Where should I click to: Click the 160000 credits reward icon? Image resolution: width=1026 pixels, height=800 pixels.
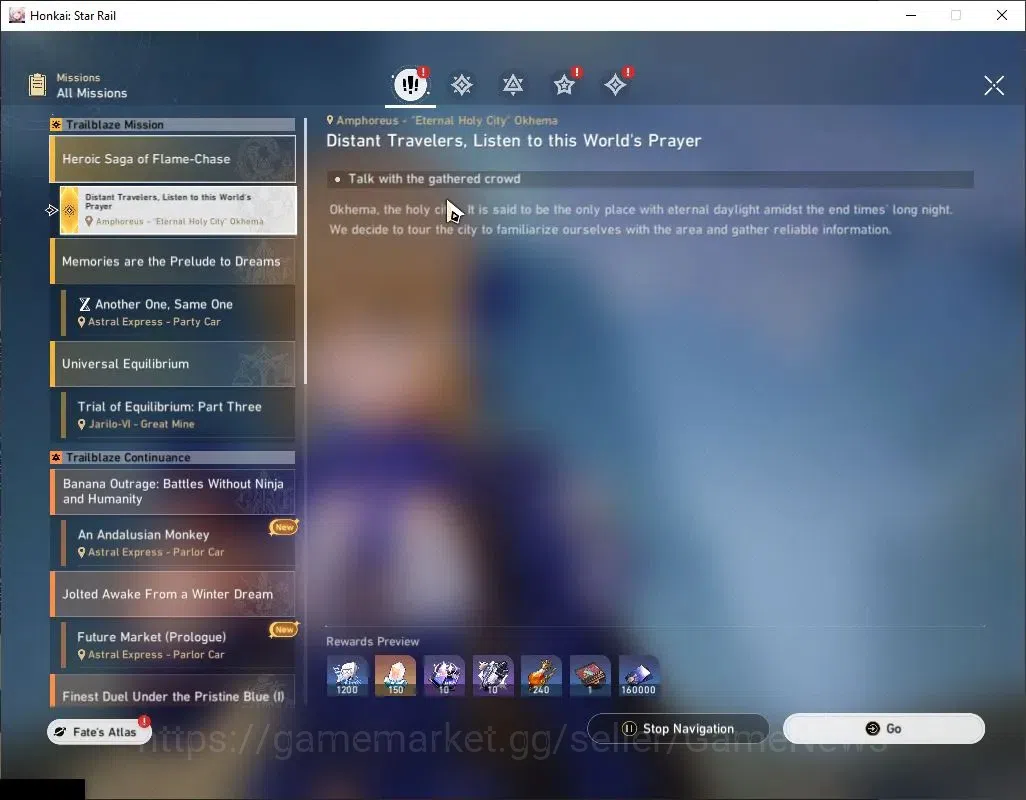(x=639, y=675)
